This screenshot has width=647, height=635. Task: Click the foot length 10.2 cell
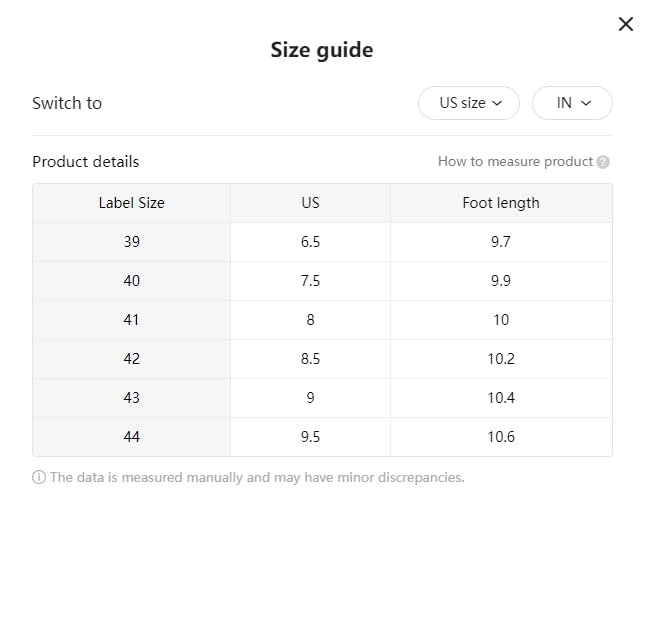(x=500, y=359)
